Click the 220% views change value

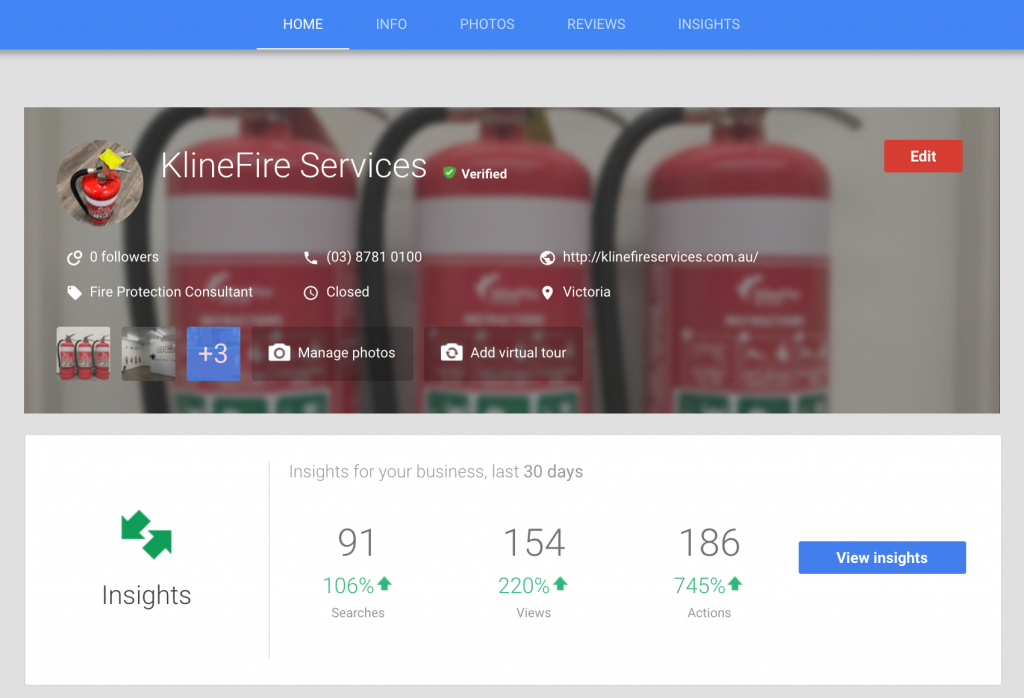[x=524, y=586]
